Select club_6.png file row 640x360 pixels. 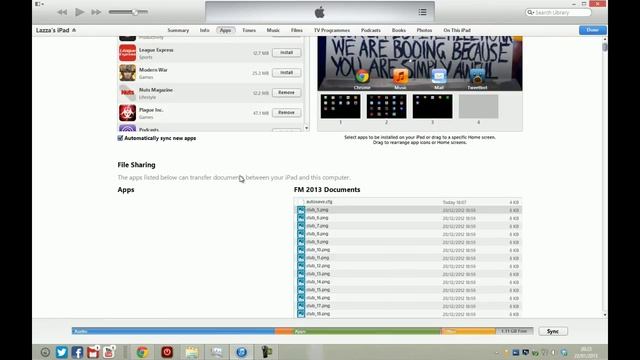click(x=408, y=218)
